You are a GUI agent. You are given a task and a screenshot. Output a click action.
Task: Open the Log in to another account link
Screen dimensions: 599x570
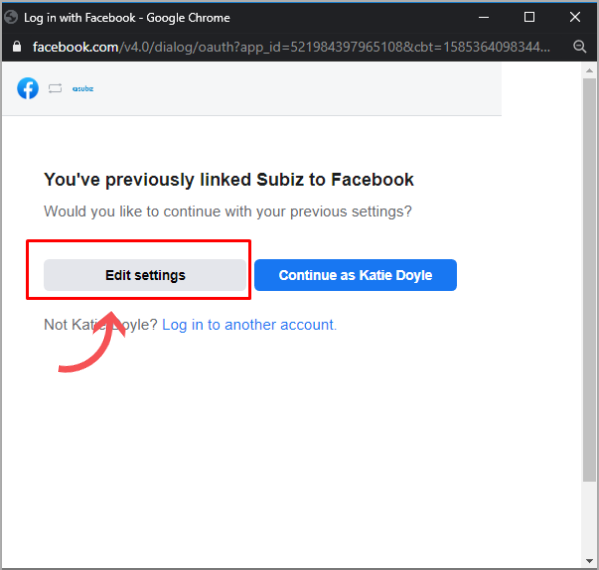coord(249,325)
